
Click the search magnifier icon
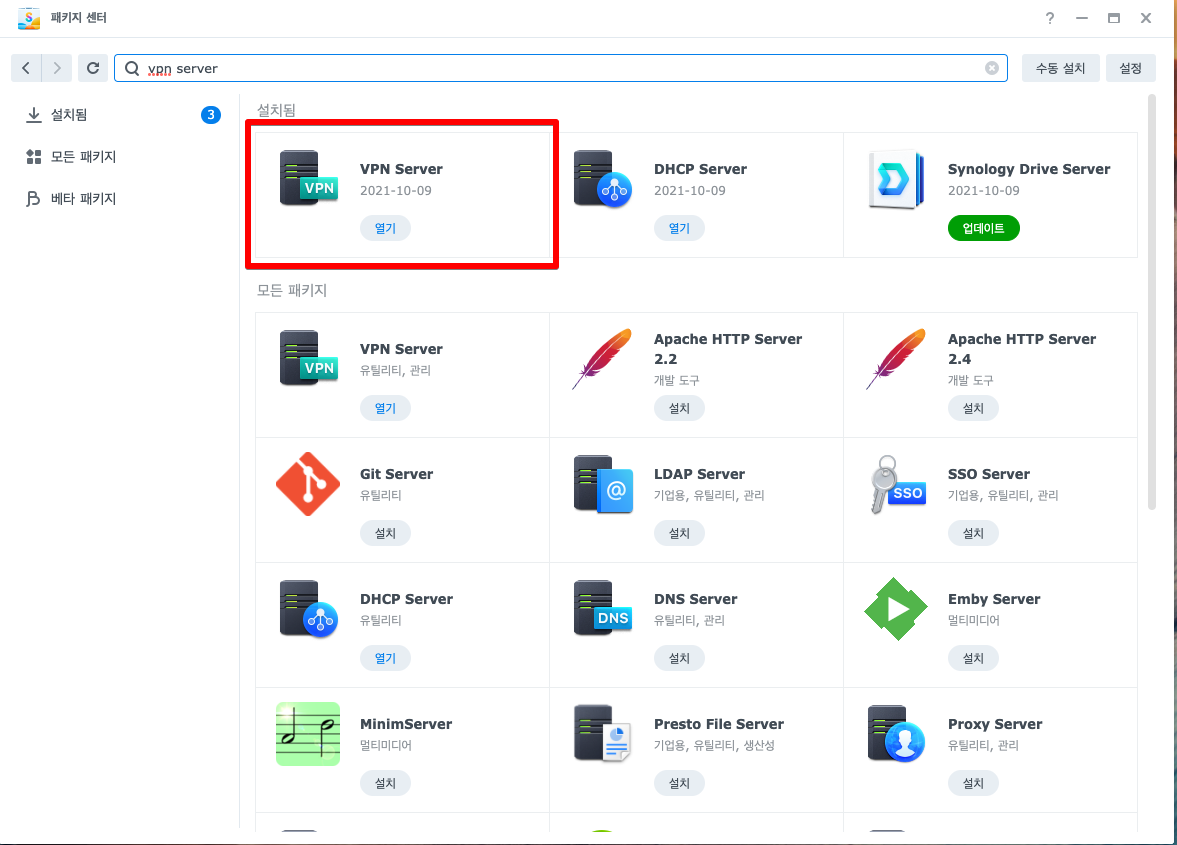[132, 68]
